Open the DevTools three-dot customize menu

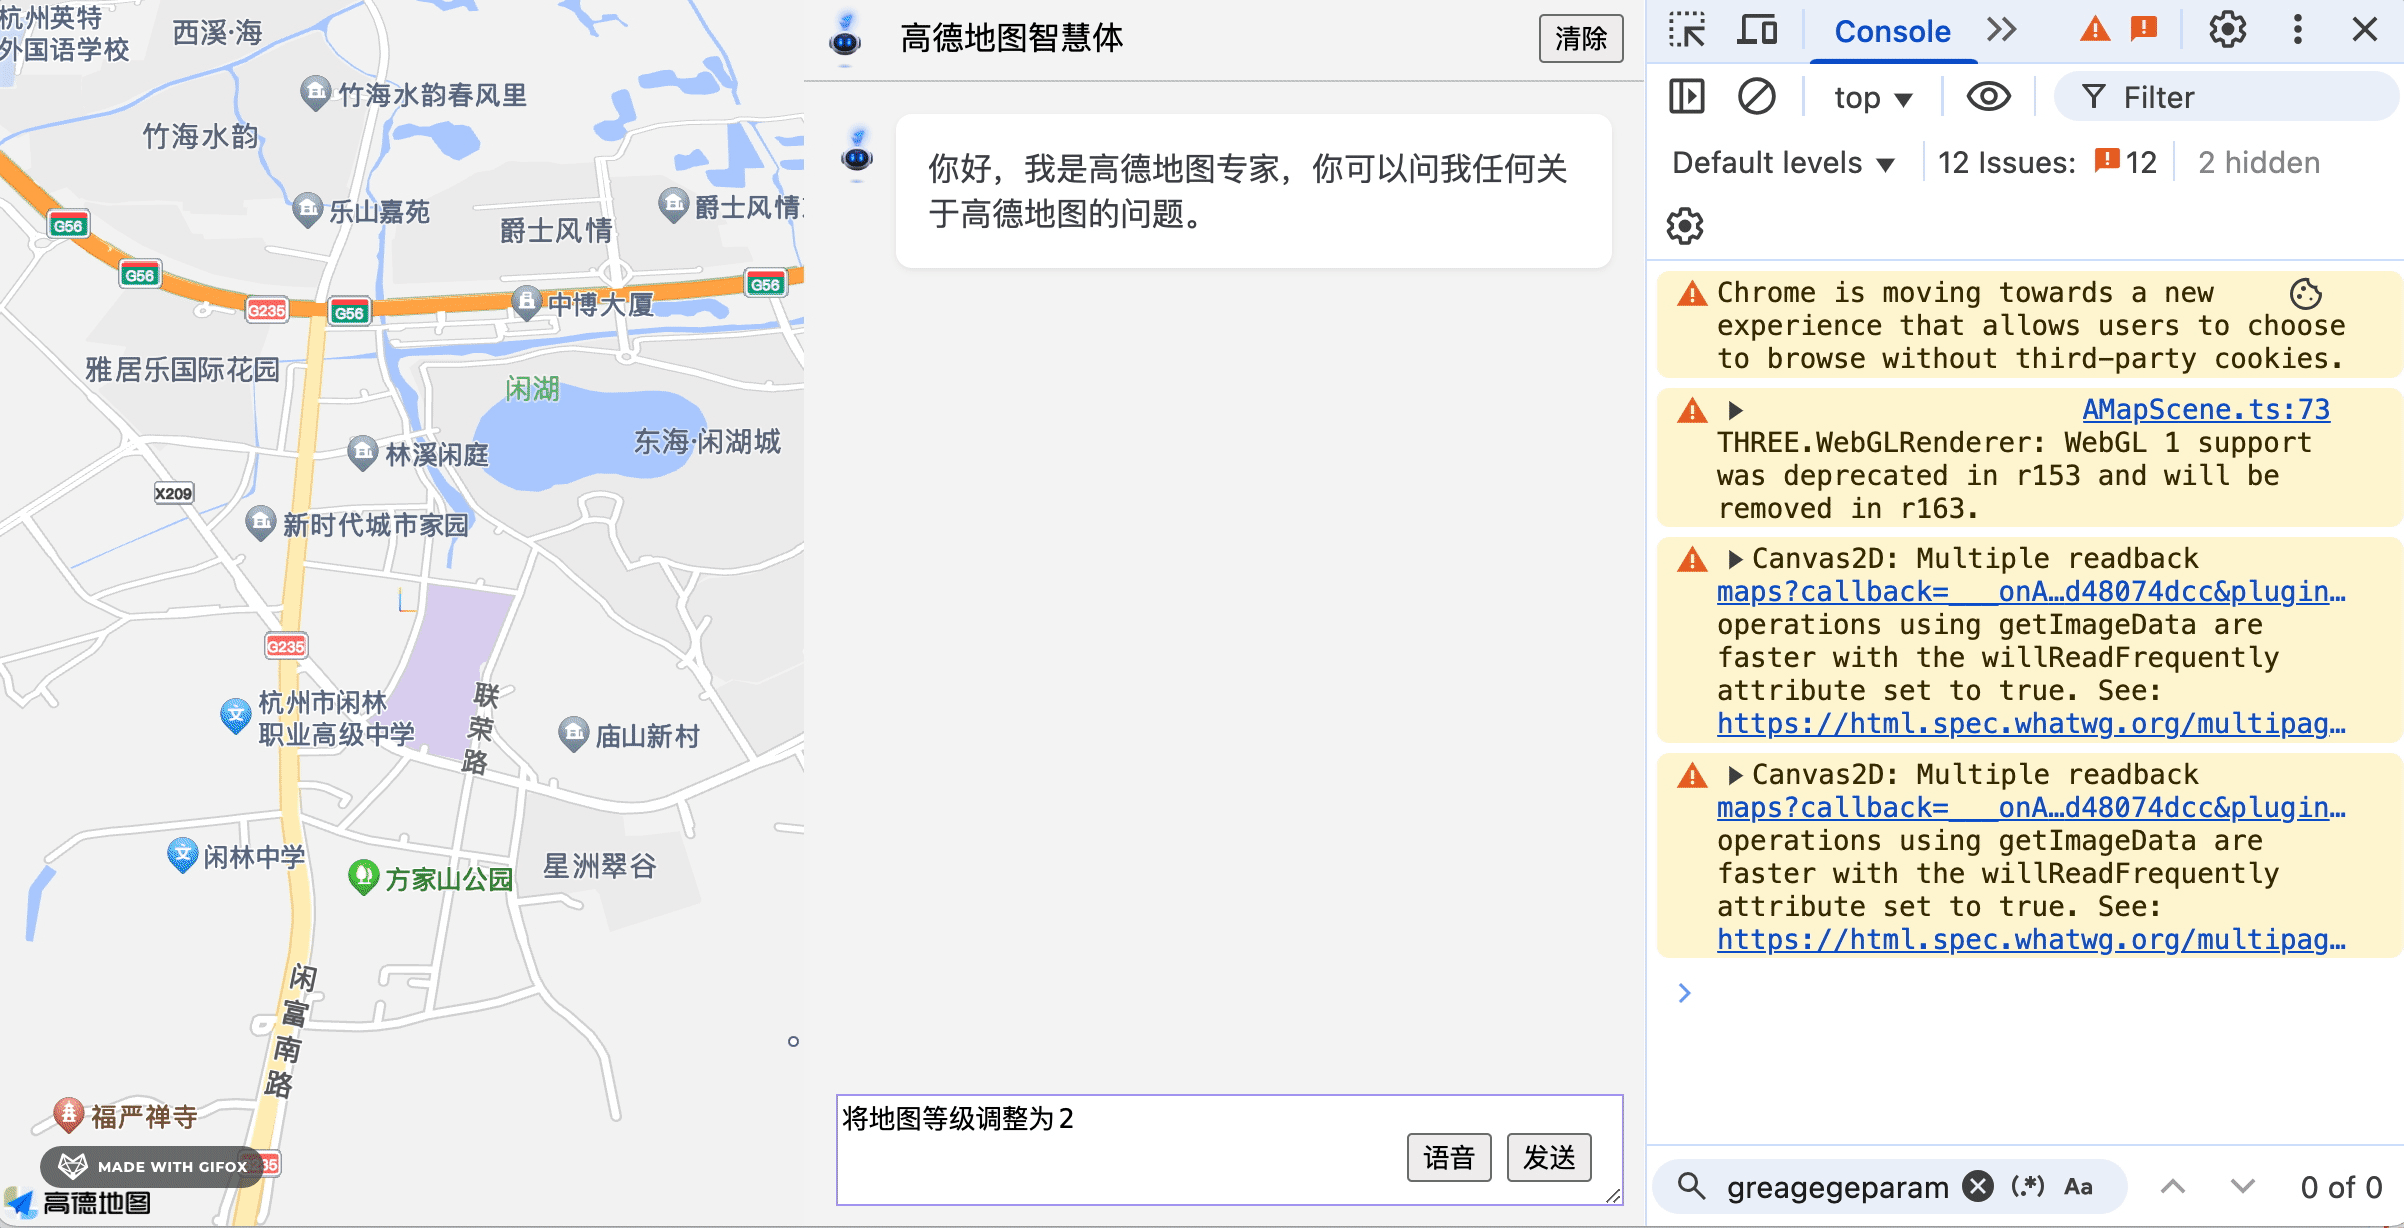(x=2296, y=30)
